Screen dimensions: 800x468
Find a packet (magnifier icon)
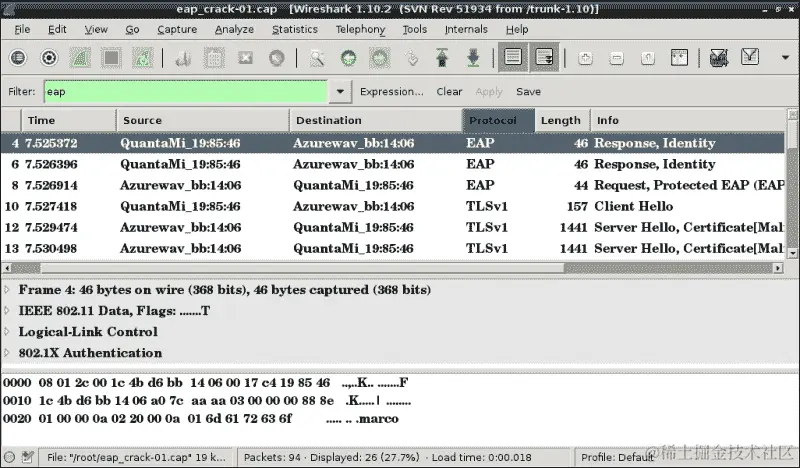pyautogui.click(x=317, y=58)
